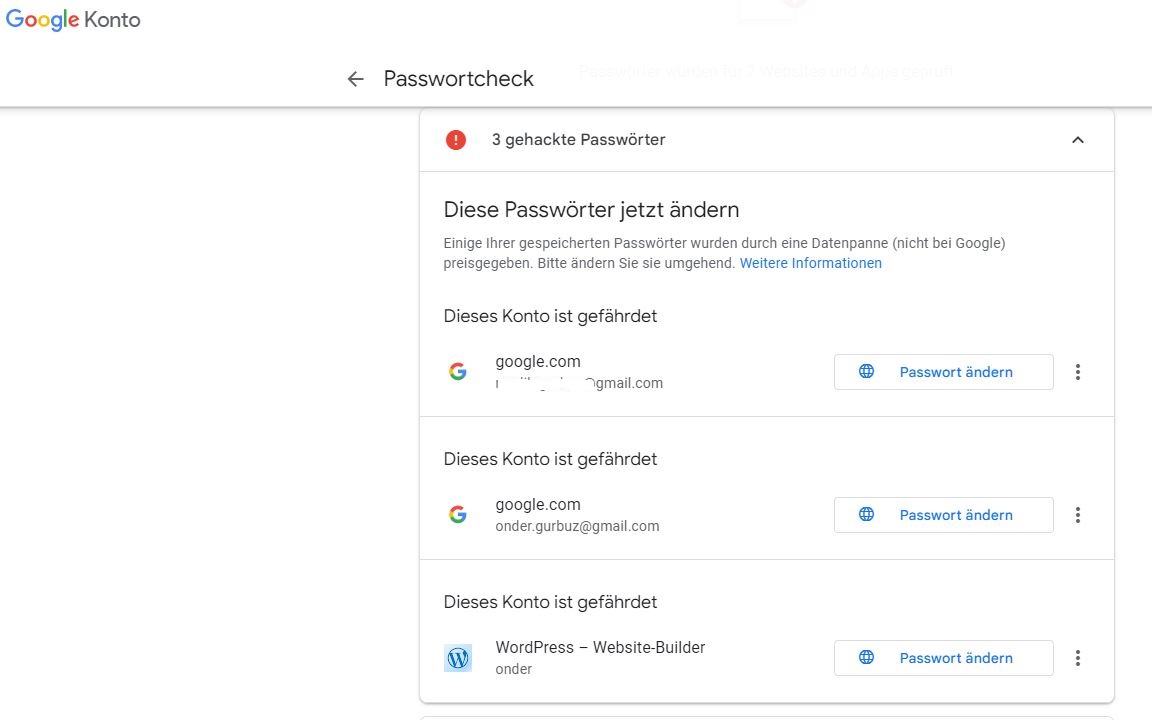Click globe icon in second Passwort ändern button
1152x720 pixels.
coord(867,514)
